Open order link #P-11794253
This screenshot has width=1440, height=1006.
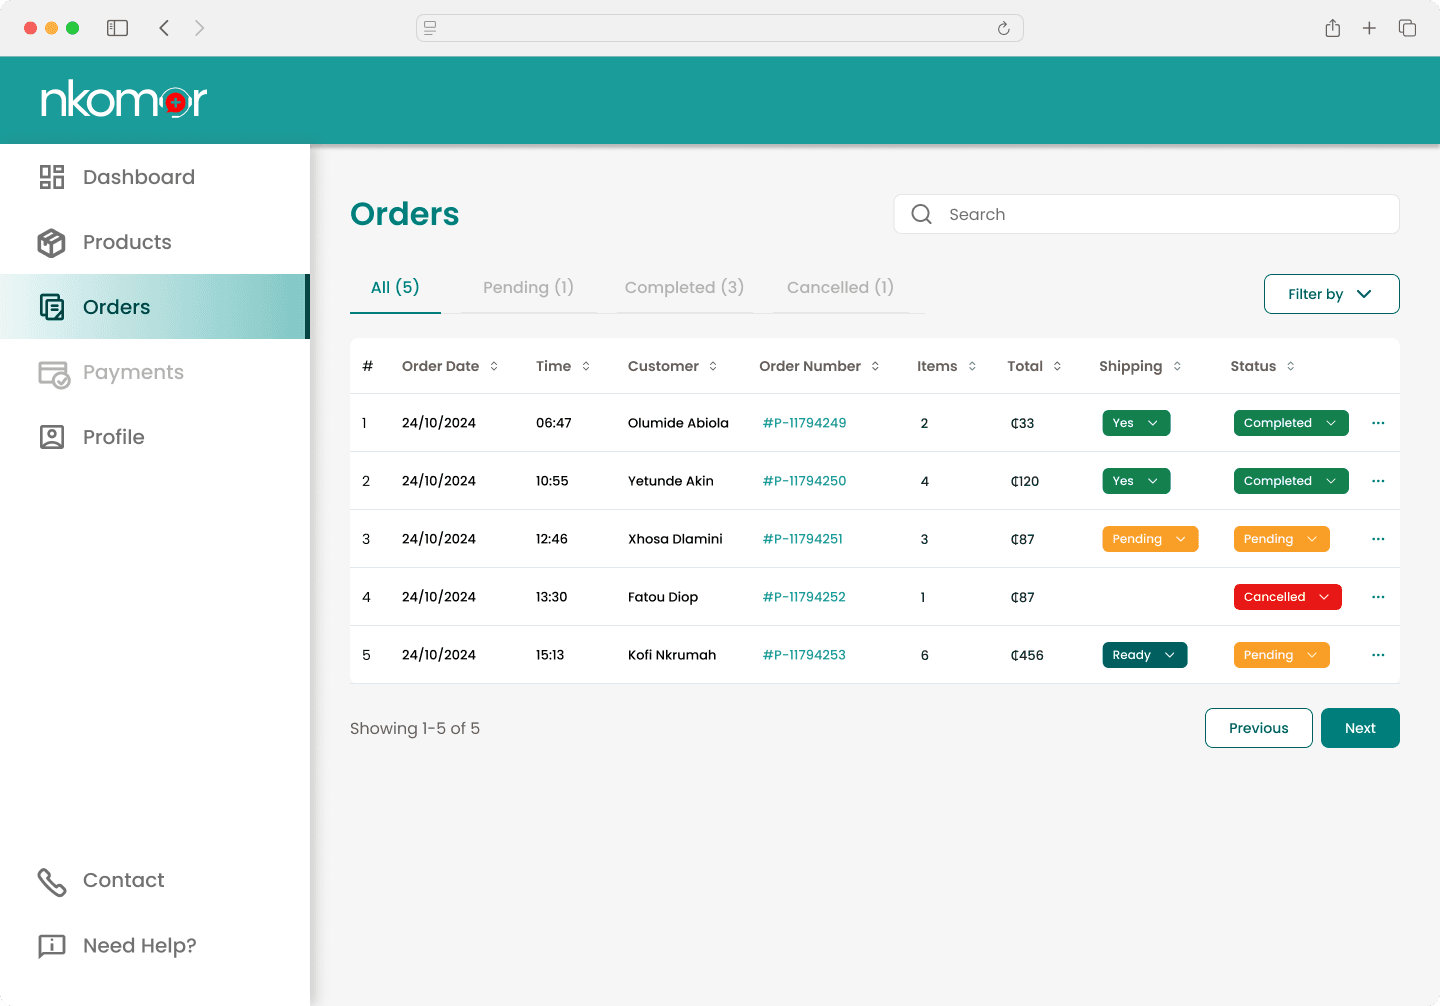pyautogui.click(x=804, y=655)
